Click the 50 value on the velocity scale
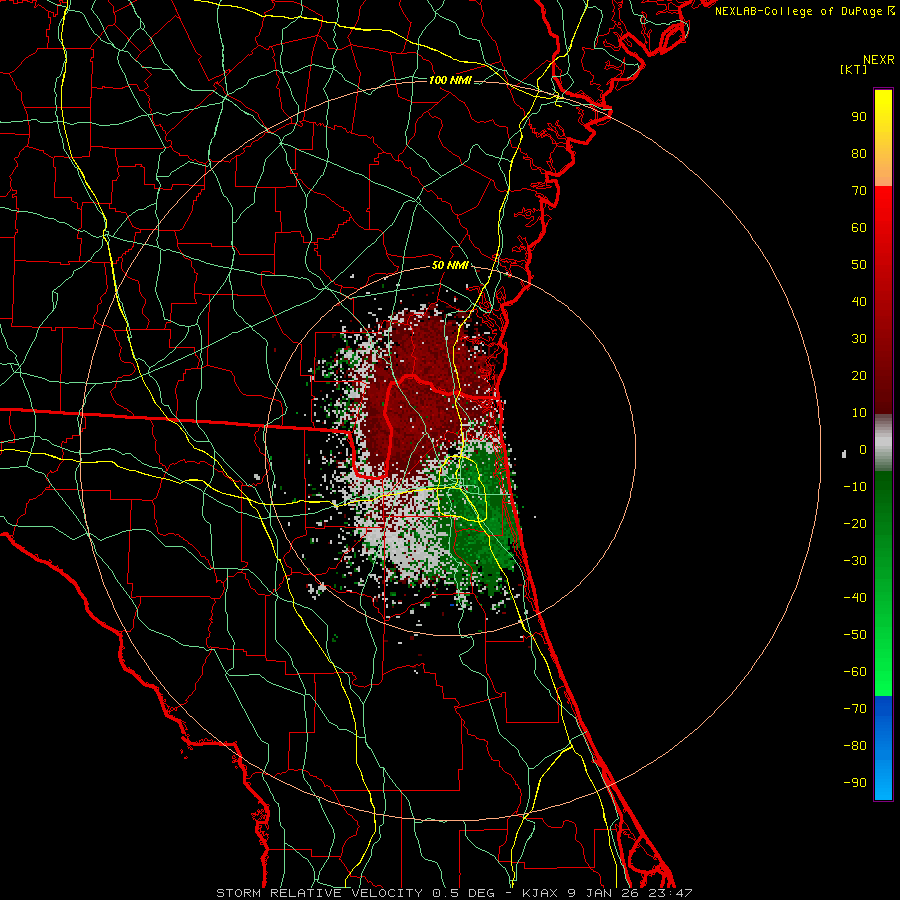Viewport: 900px width, 900px height. coord(859,265)
